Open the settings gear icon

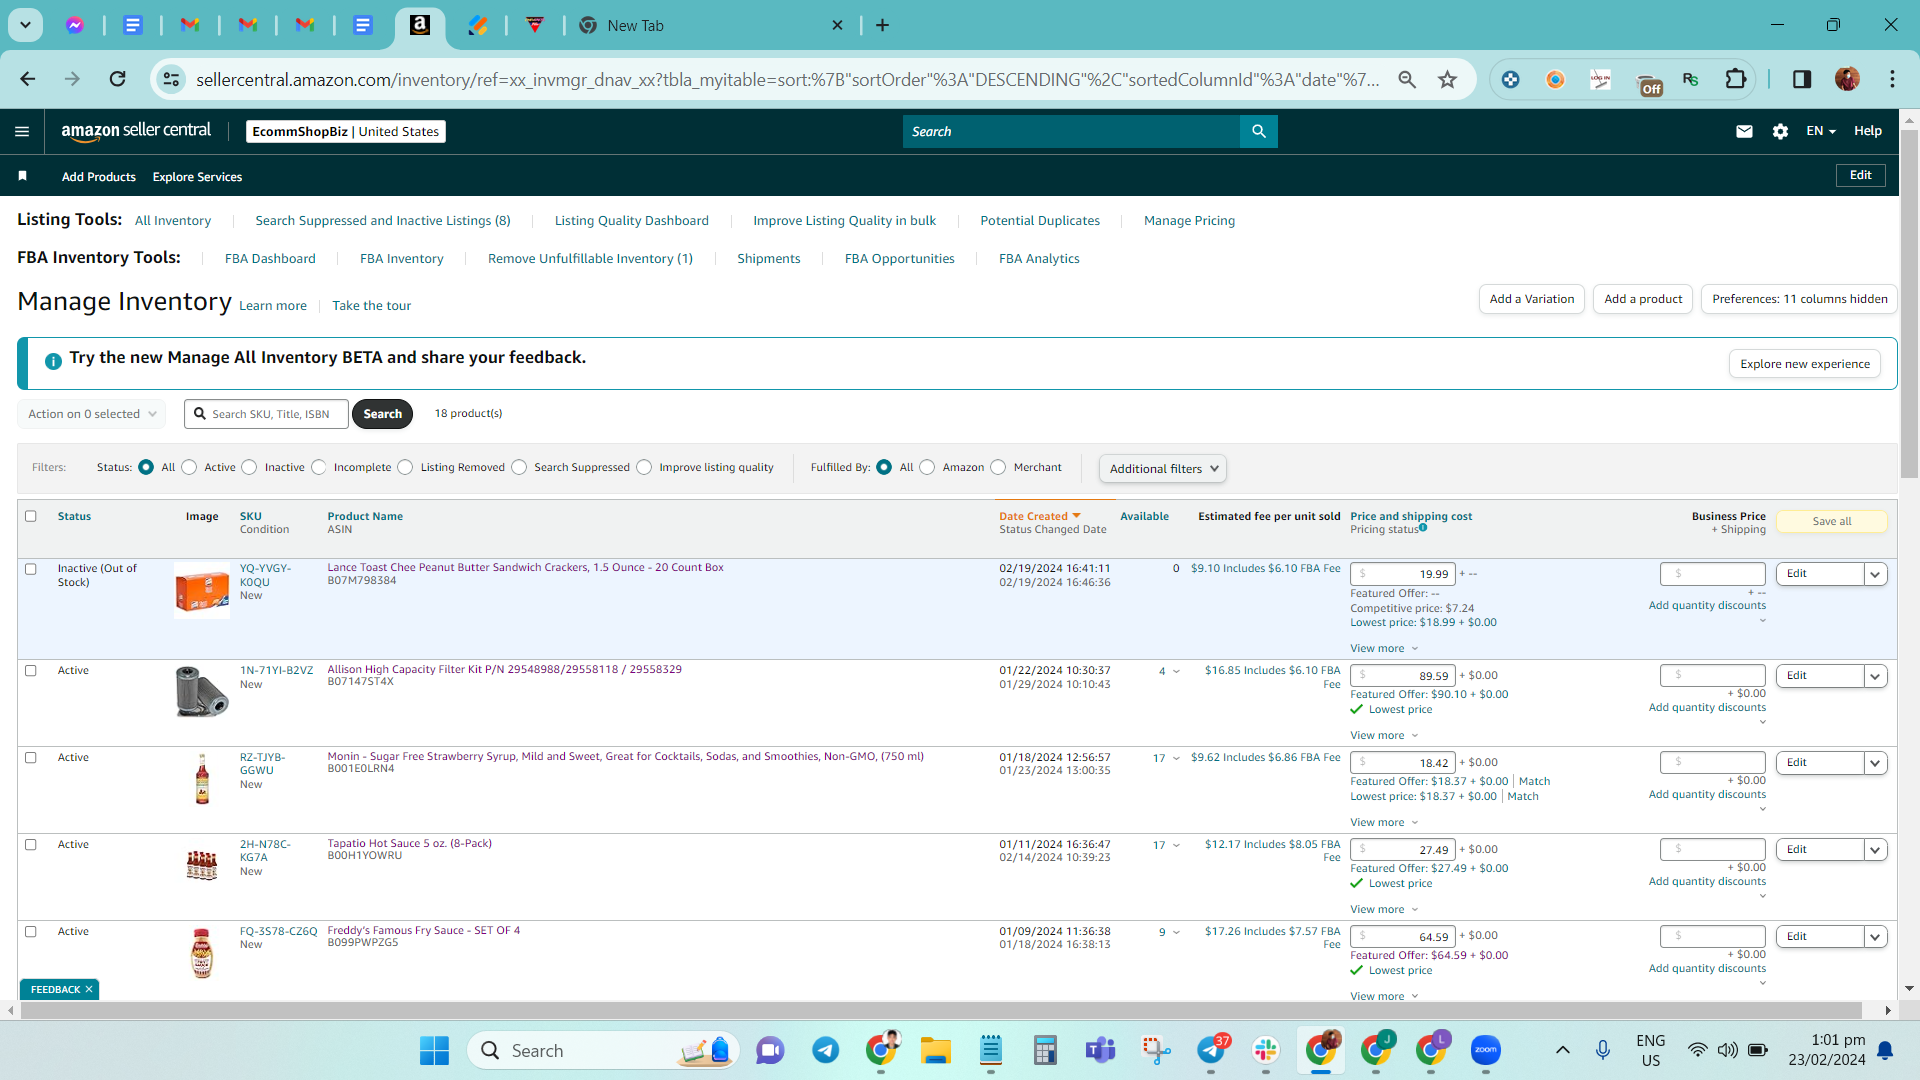tap(1780, 131)
